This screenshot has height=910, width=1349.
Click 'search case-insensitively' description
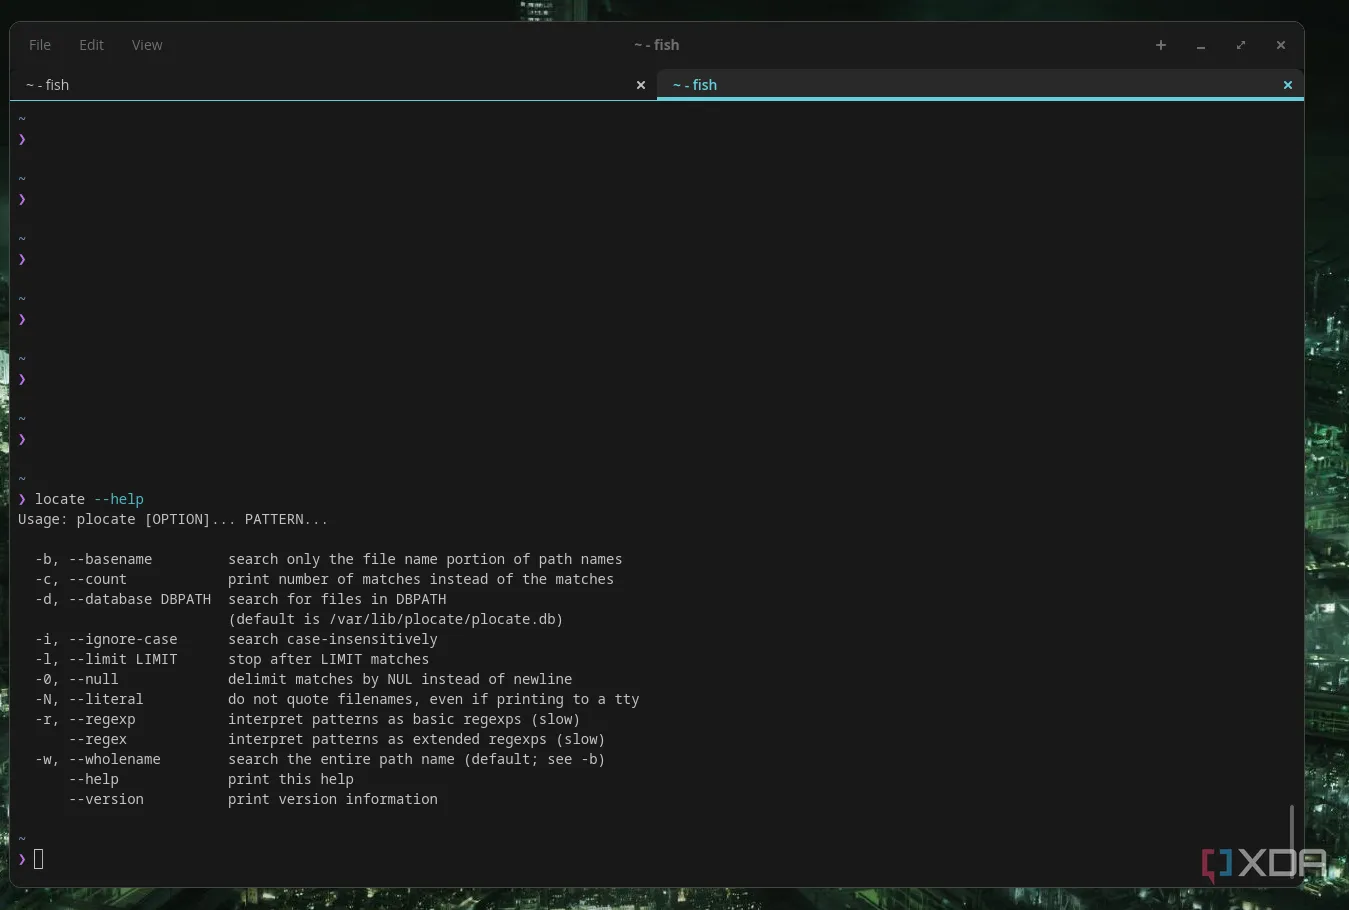[333, 639]
